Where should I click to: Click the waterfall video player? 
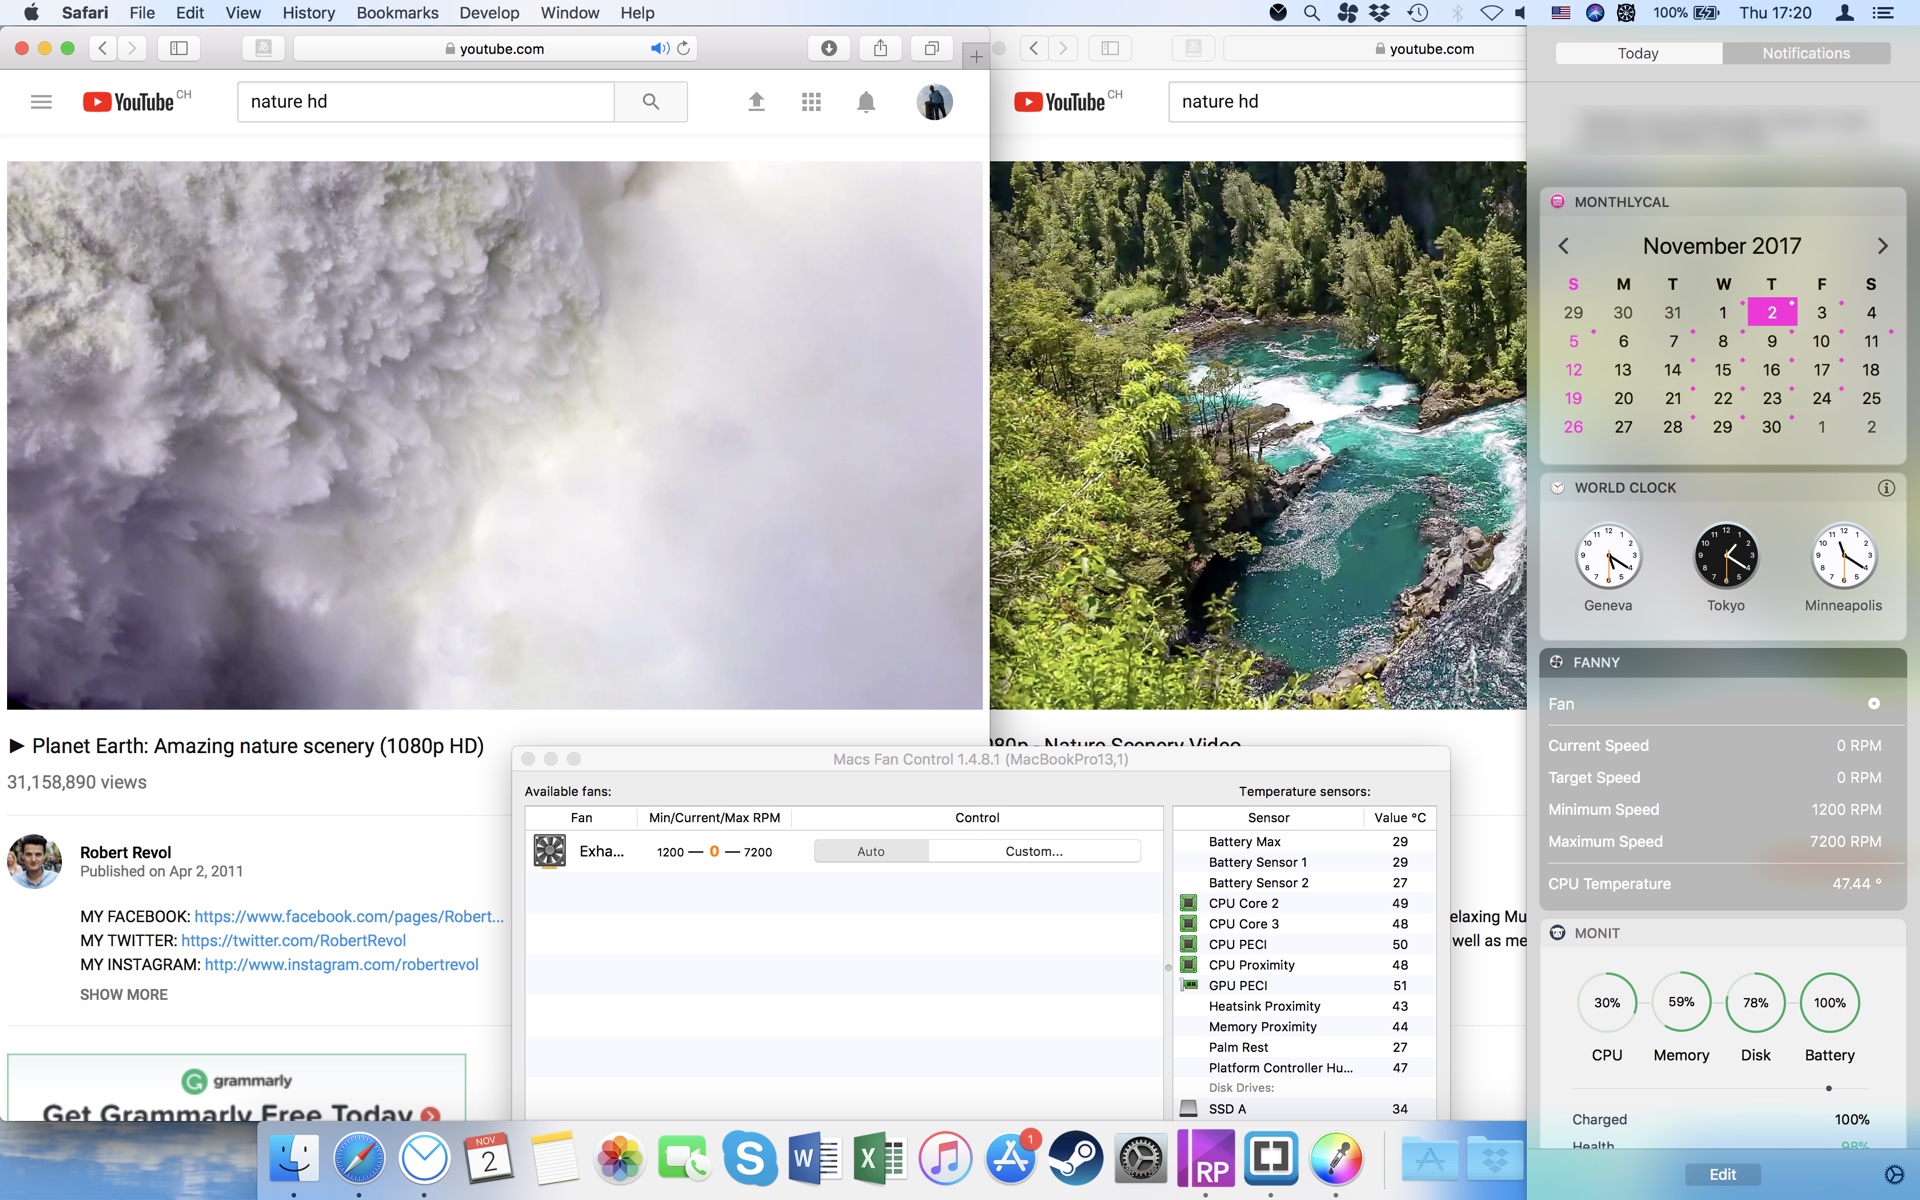click(x=495, y=436)
